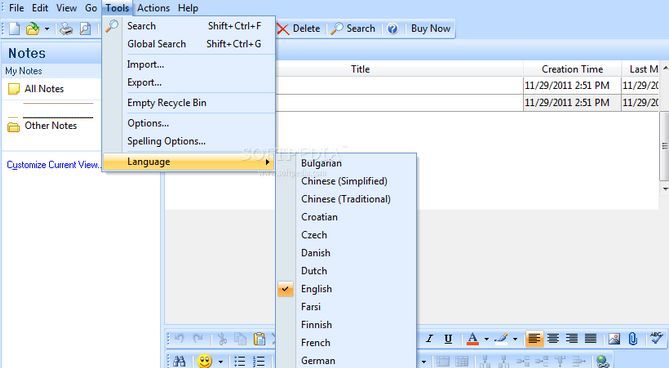
Task: Sort by Creation Time column header
Action: tap(572, 69)
